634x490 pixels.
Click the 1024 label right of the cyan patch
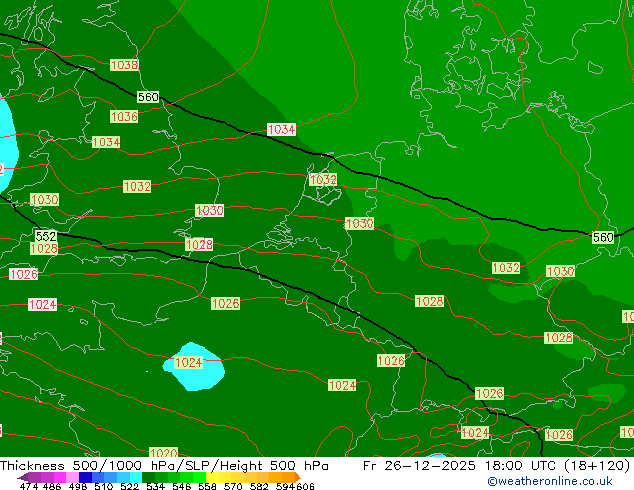(x=342, y=385)
